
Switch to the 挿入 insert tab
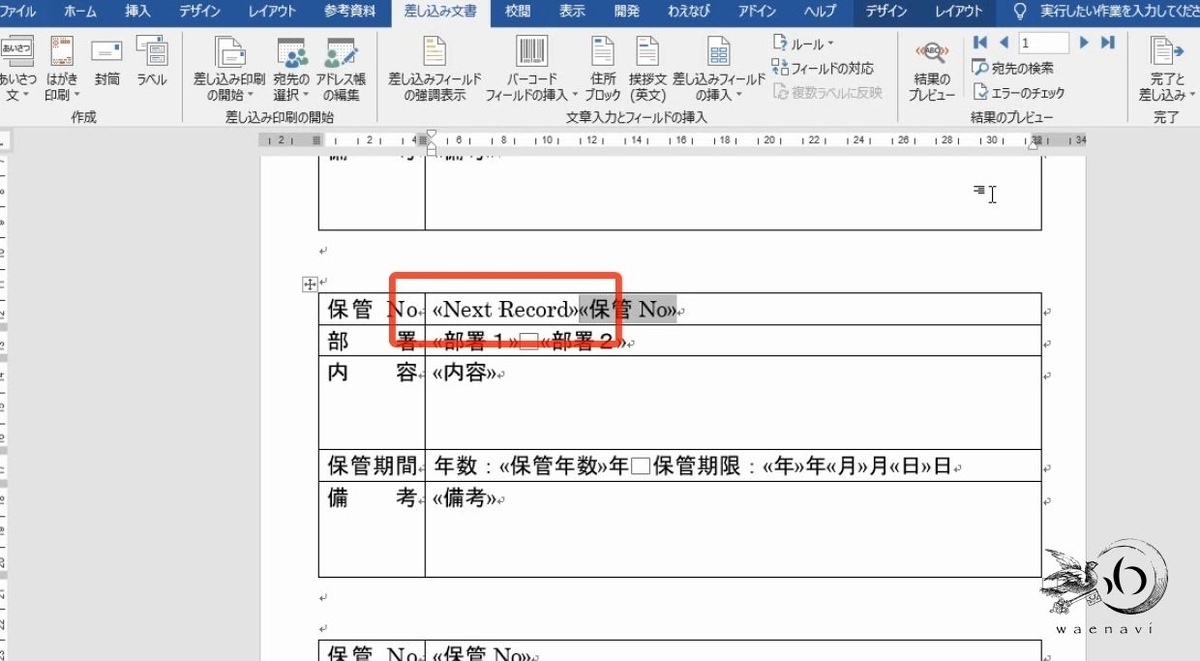pos(138,12)
